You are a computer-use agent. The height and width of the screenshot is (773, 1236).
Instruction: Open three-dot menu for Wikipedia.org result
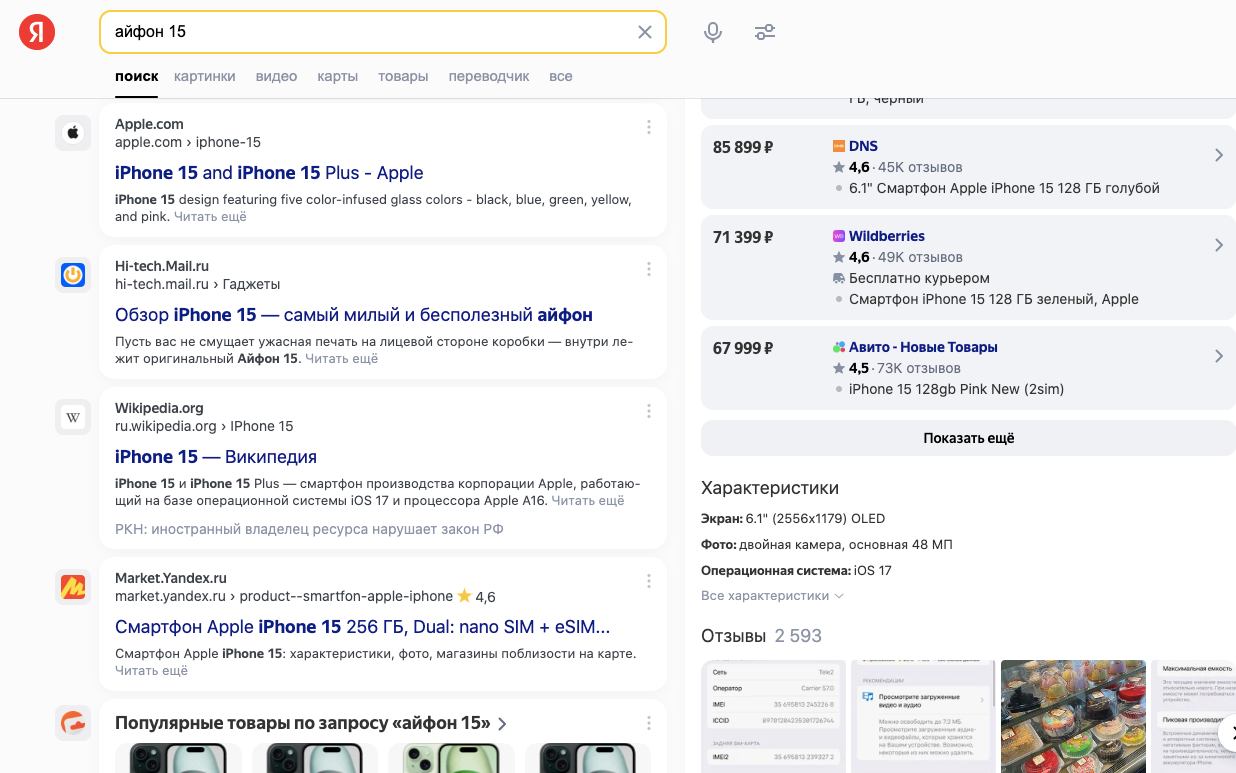pos(649,411)
